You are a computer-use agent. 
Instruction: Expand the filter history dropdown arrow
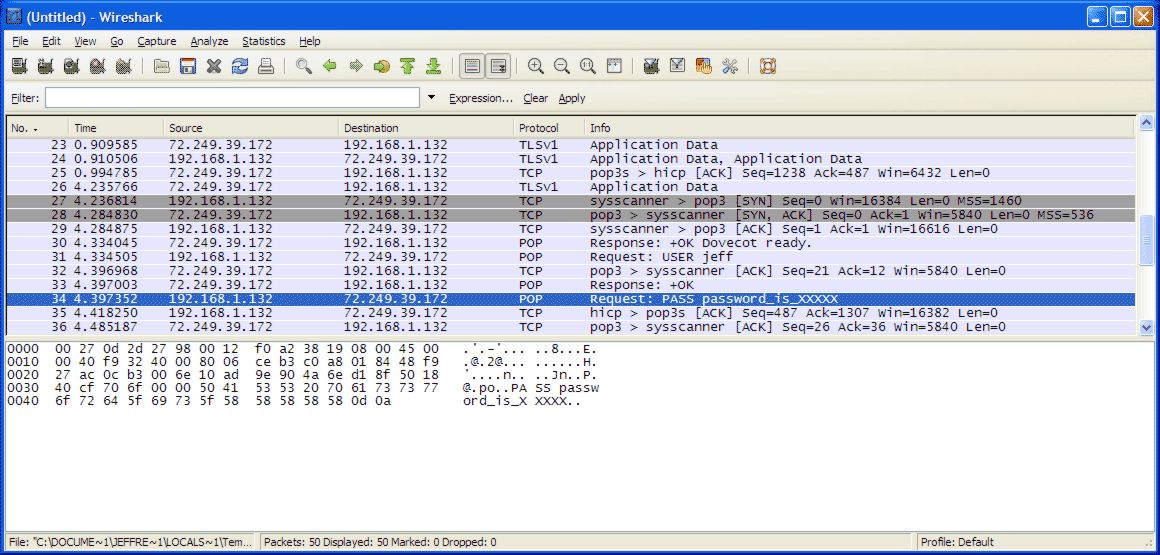(x=432, y=98)
